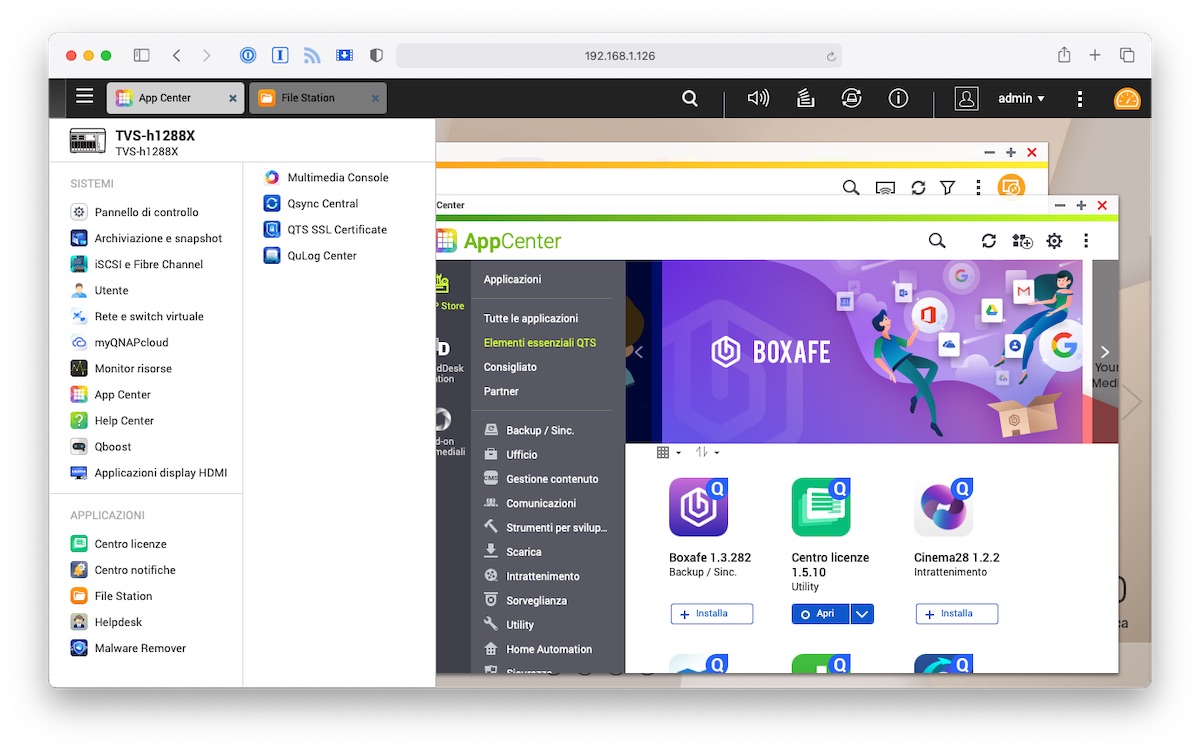Viewport: 1200px width, 752px height.
Task: Open external devices icon in QTS bar
Action: [851, 98]
